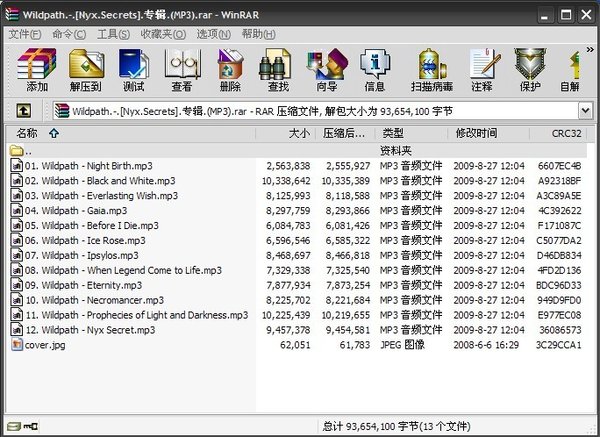600x437 pixels.
Task: Open the archive path dropdown arrow
Action: coord(585,111)
